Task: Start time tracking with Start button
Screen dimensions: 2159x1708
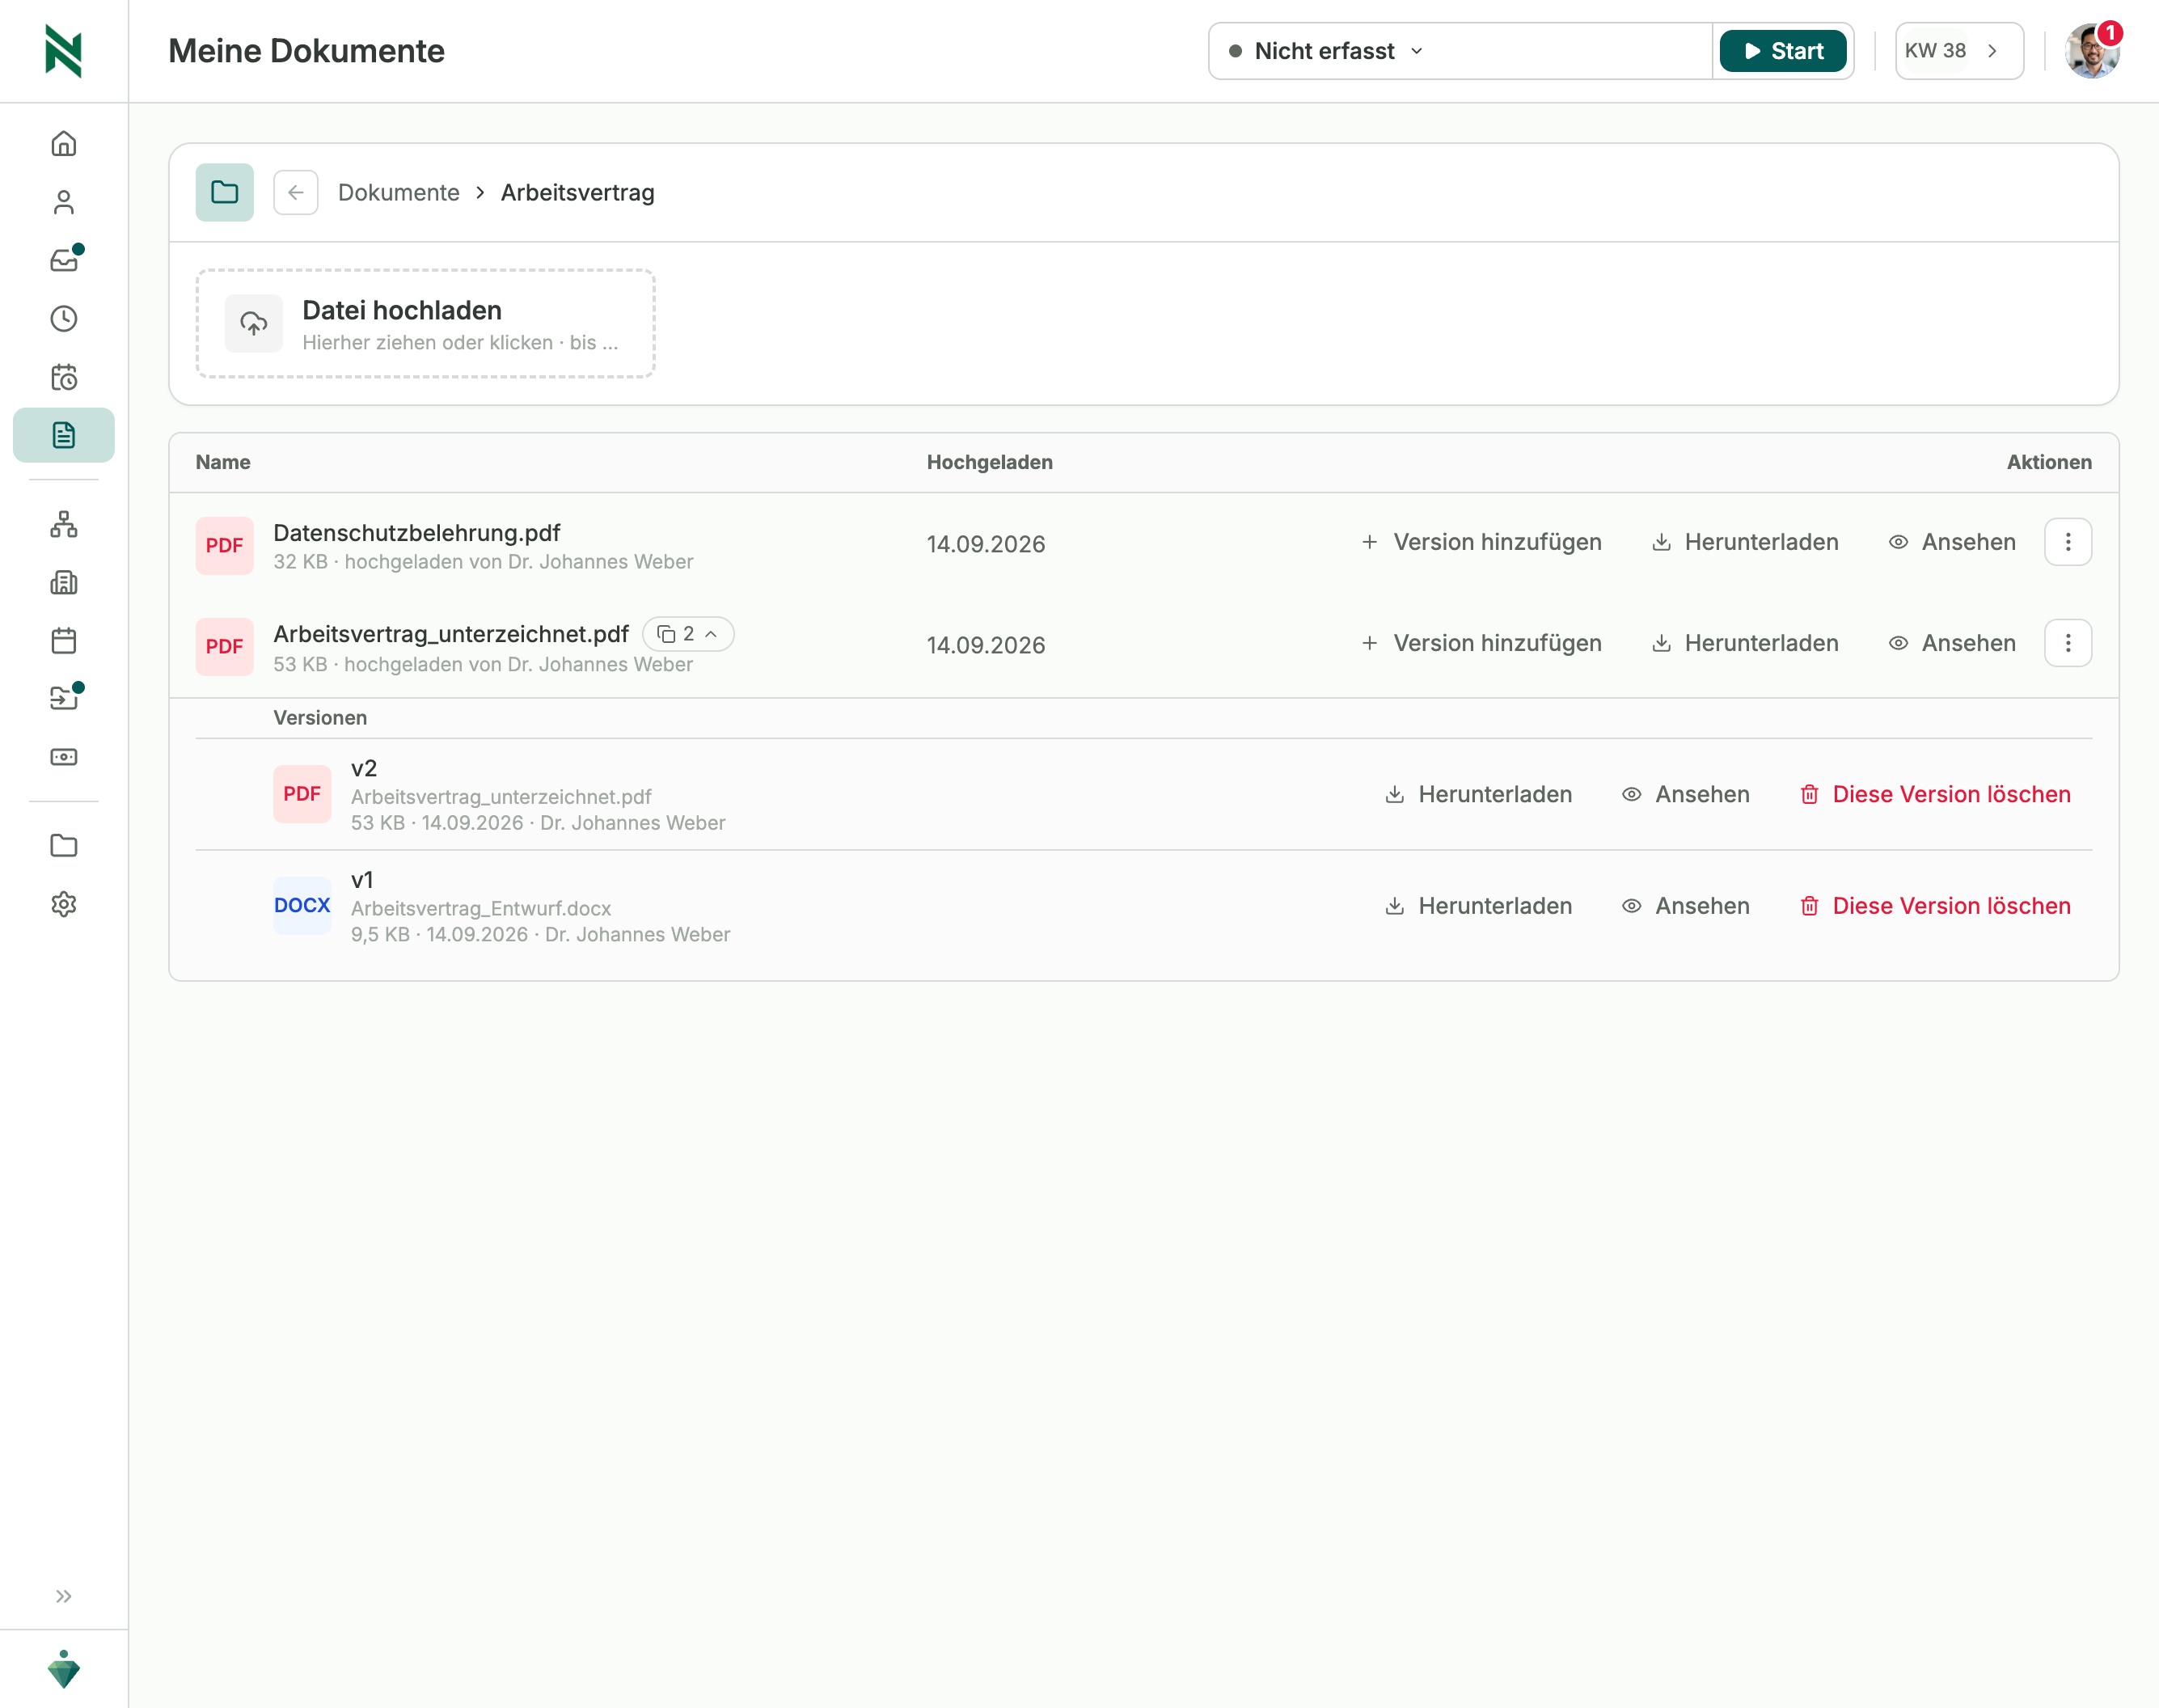Action: pyautogui.click(x=1783, y=51)
